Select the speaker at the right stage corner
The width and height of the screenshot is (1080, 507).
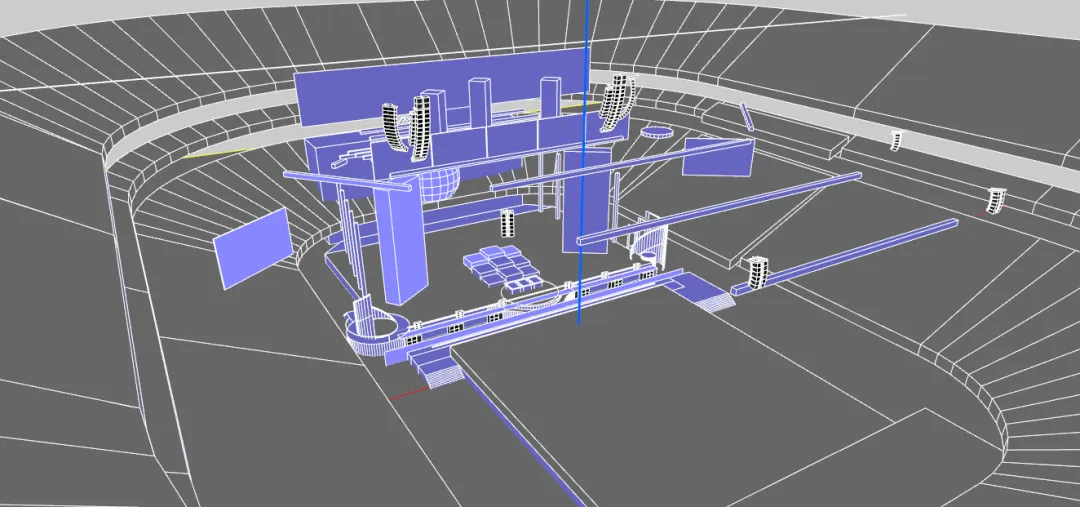[x=756, y=272]
